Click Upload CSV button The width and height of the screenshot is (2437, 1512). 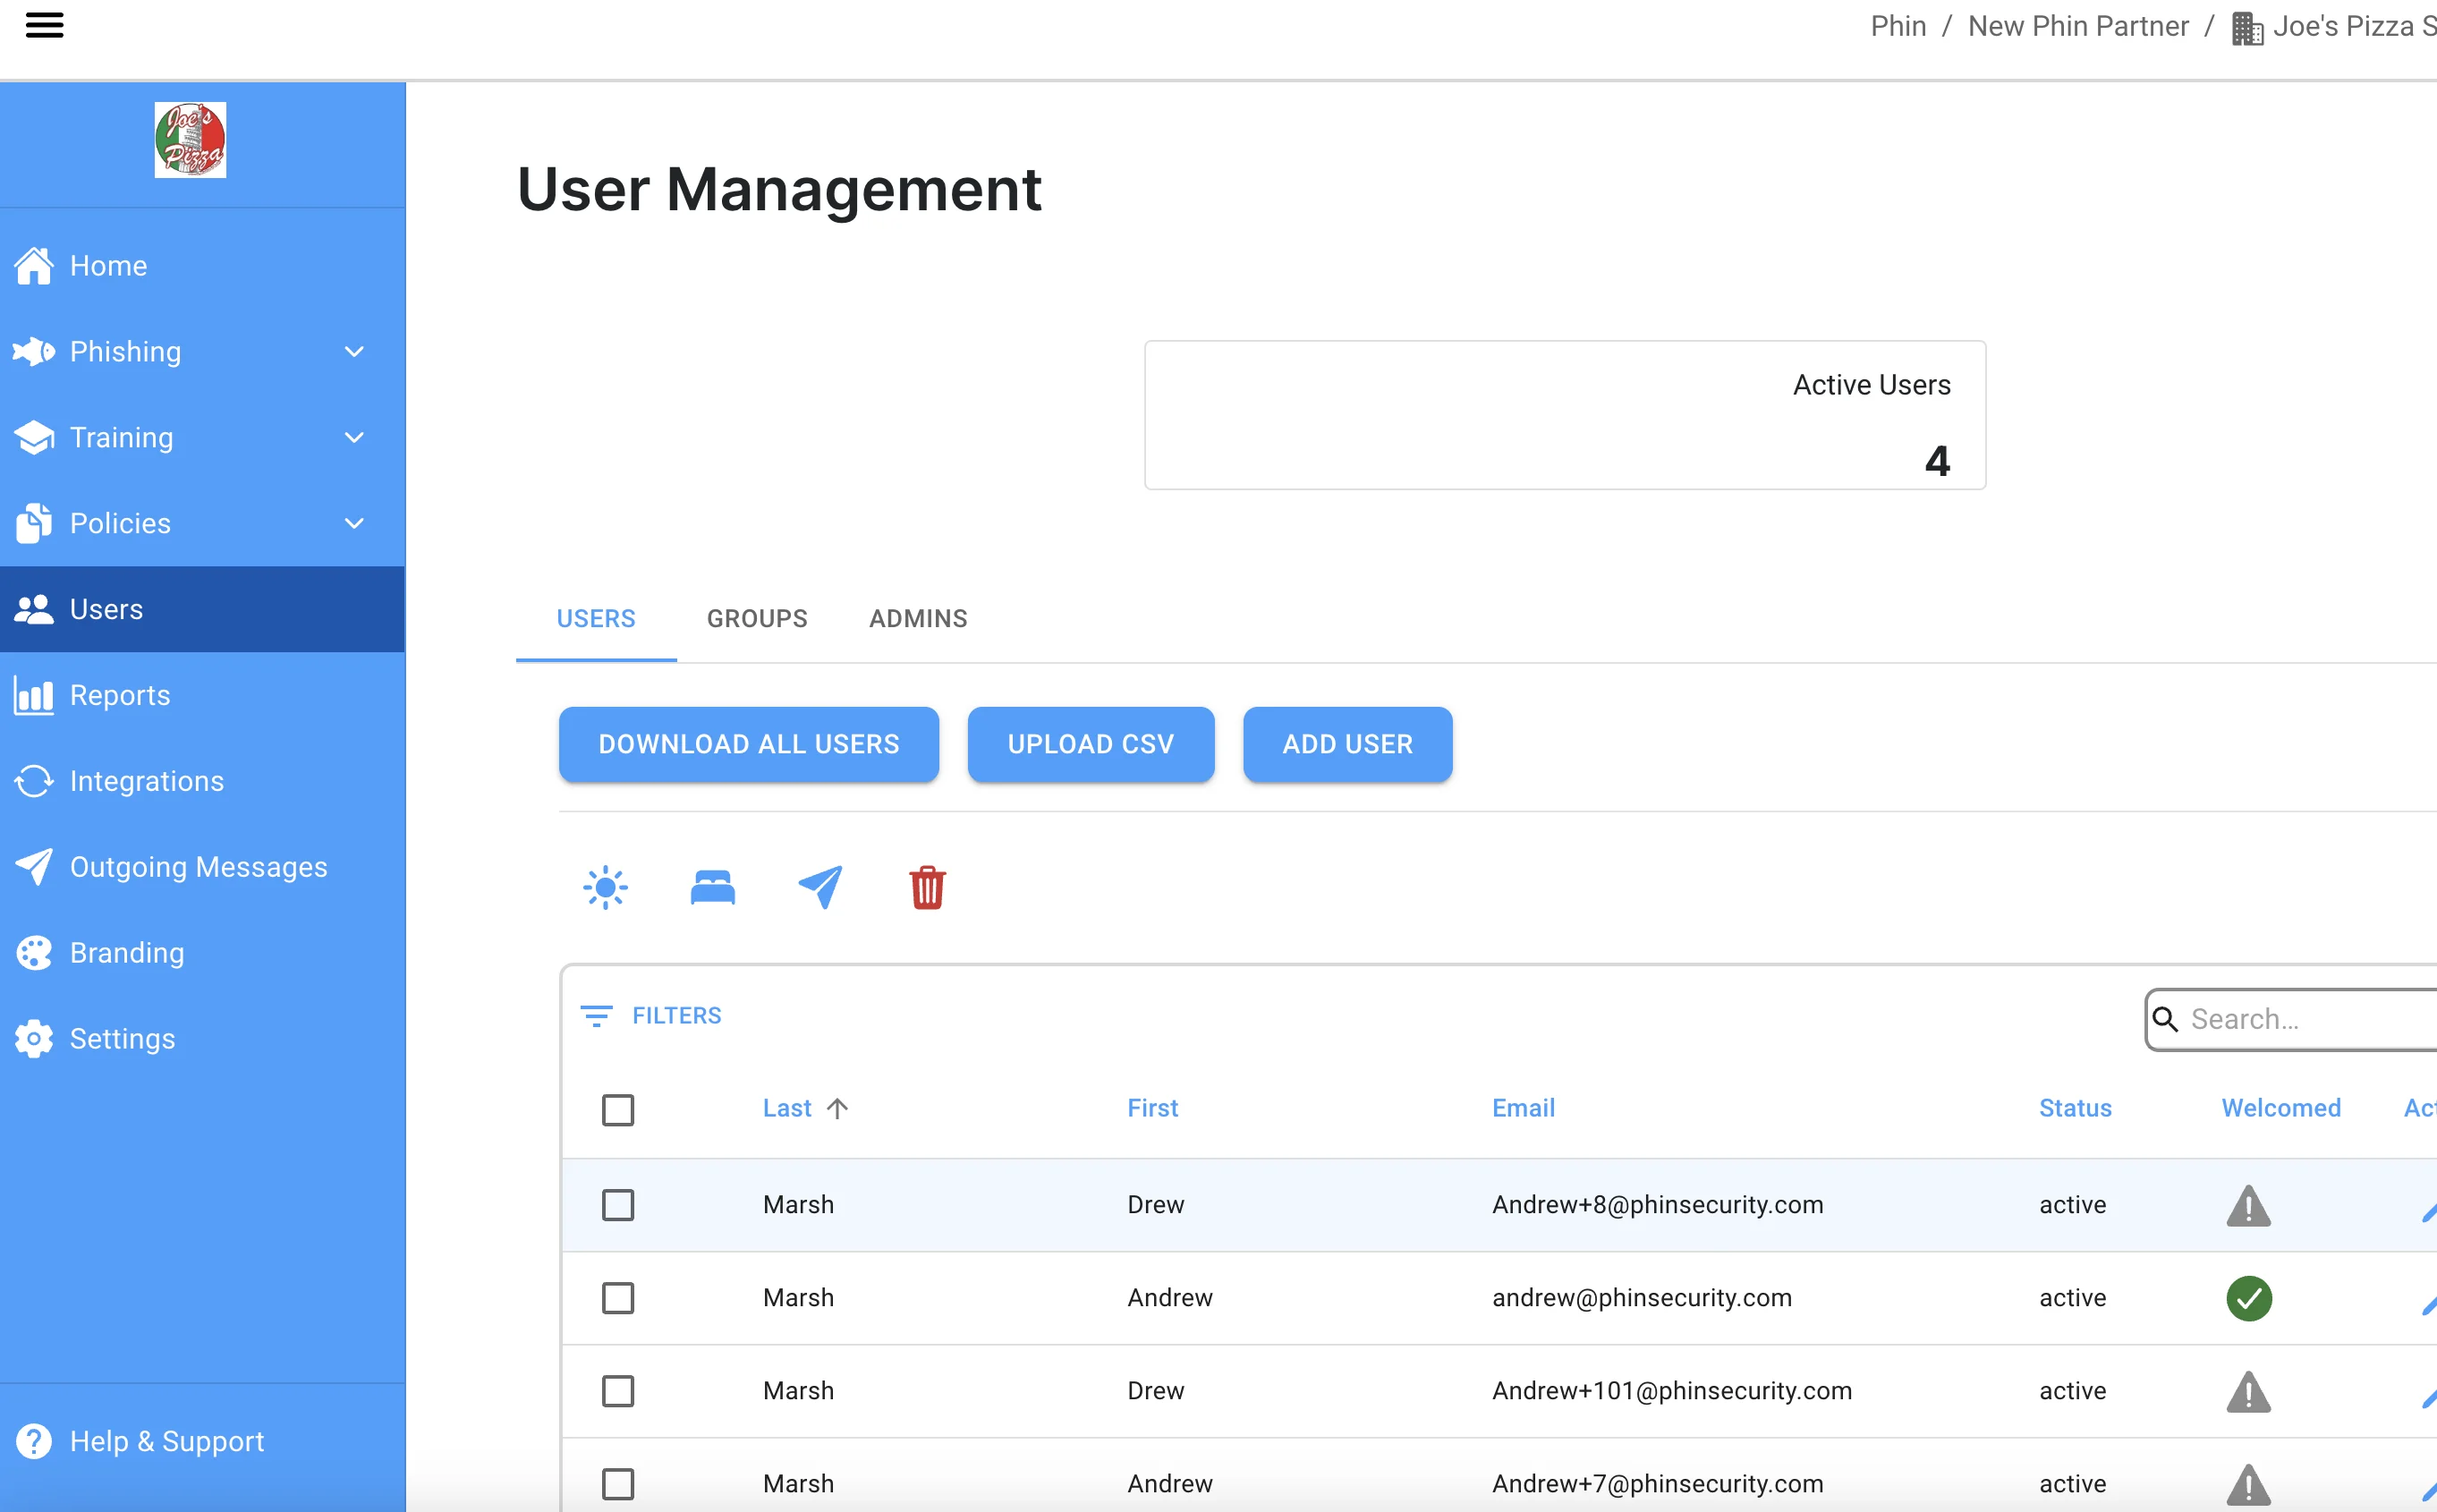[1090, 744]
